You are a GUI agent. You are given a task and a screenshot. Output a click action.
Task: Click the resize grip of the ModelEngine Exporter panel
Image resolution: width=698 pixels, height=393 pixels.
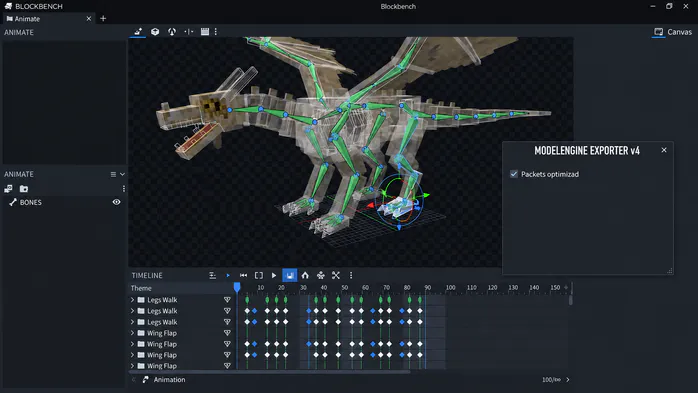coord(670,271)
